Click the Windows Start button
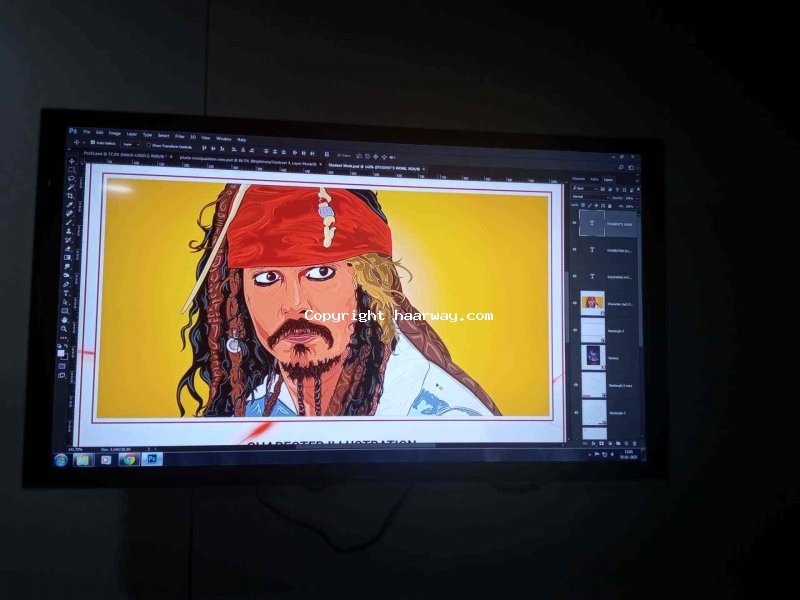 (61, 460)
